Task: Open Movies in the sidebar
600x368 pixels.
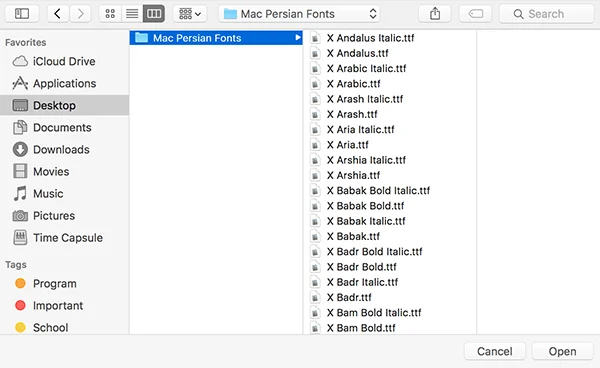Action: (64, 171)
